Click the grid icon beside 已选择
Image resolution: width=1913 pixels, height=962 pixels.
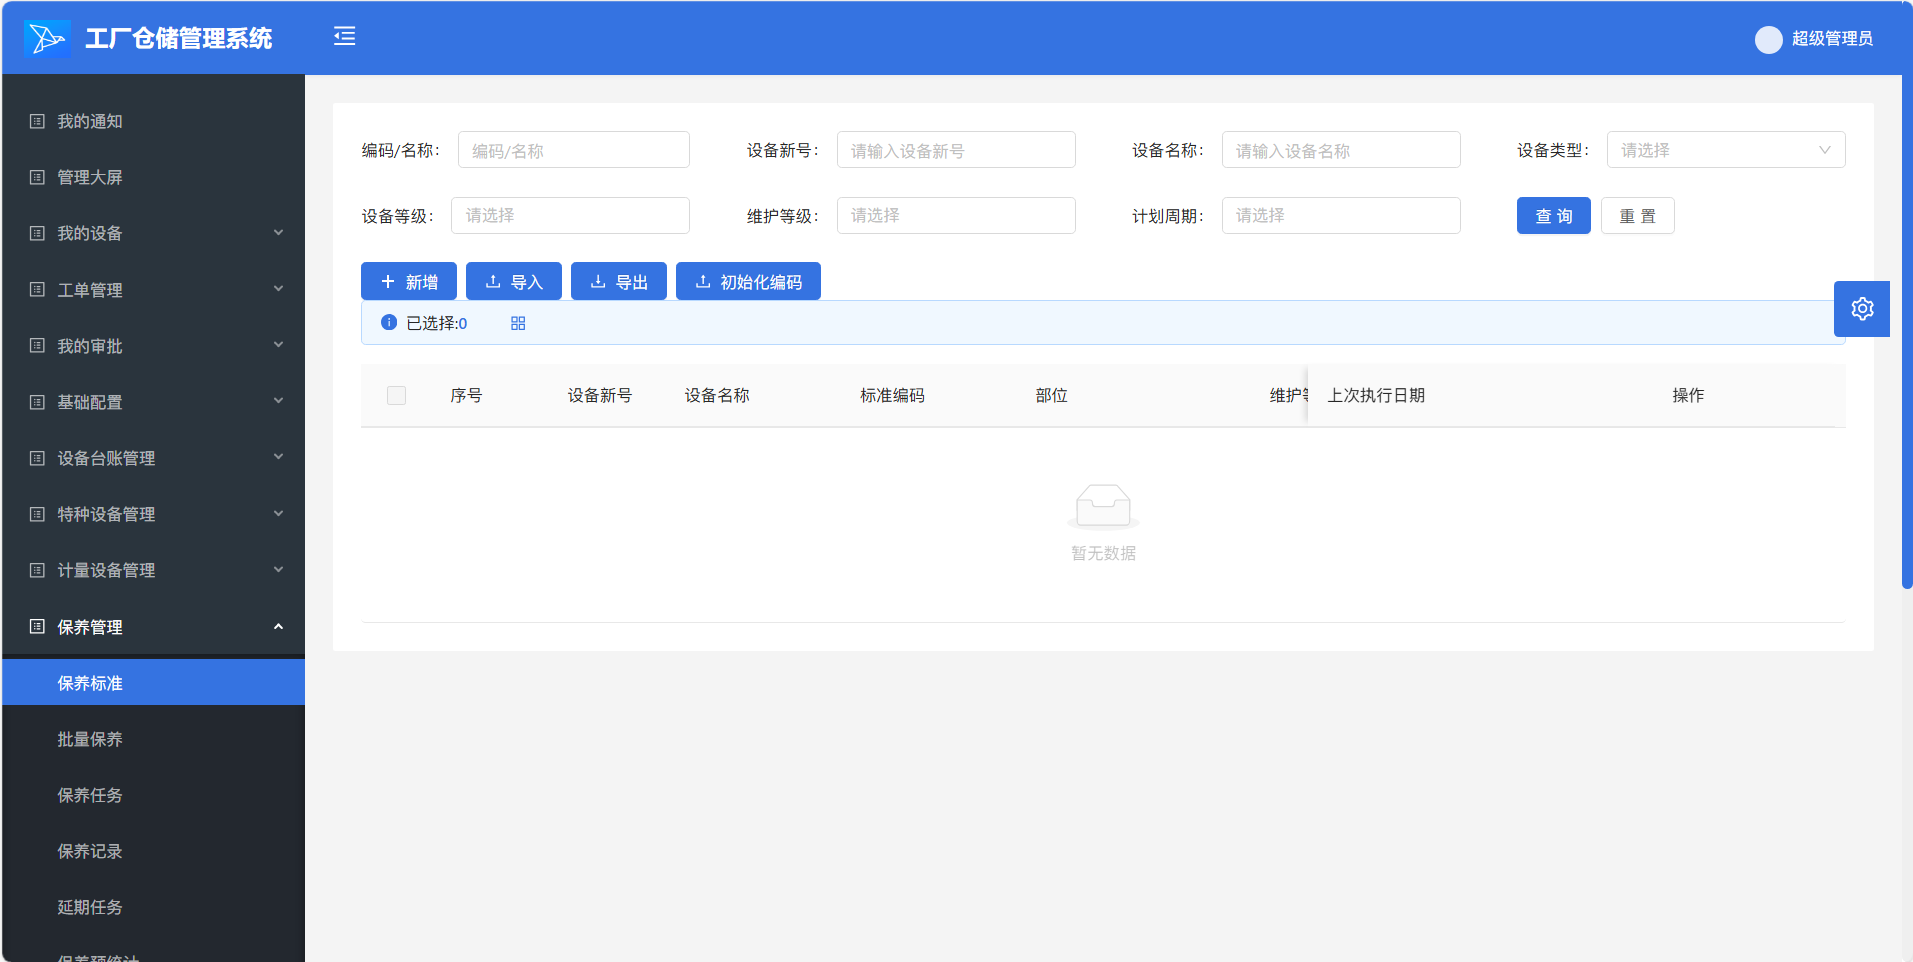pos(518,323)
